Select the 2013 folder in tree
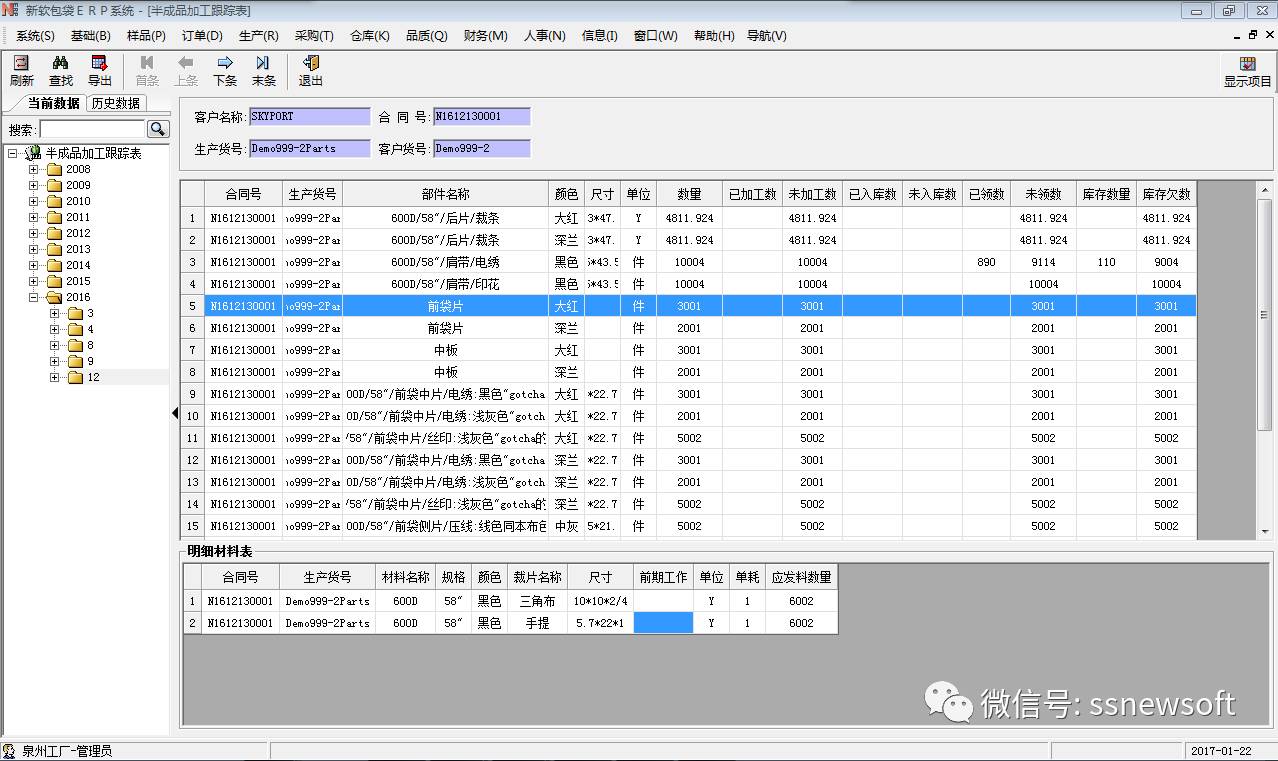1278x761 pixels. pyautogui.click(x=77, y=249)
